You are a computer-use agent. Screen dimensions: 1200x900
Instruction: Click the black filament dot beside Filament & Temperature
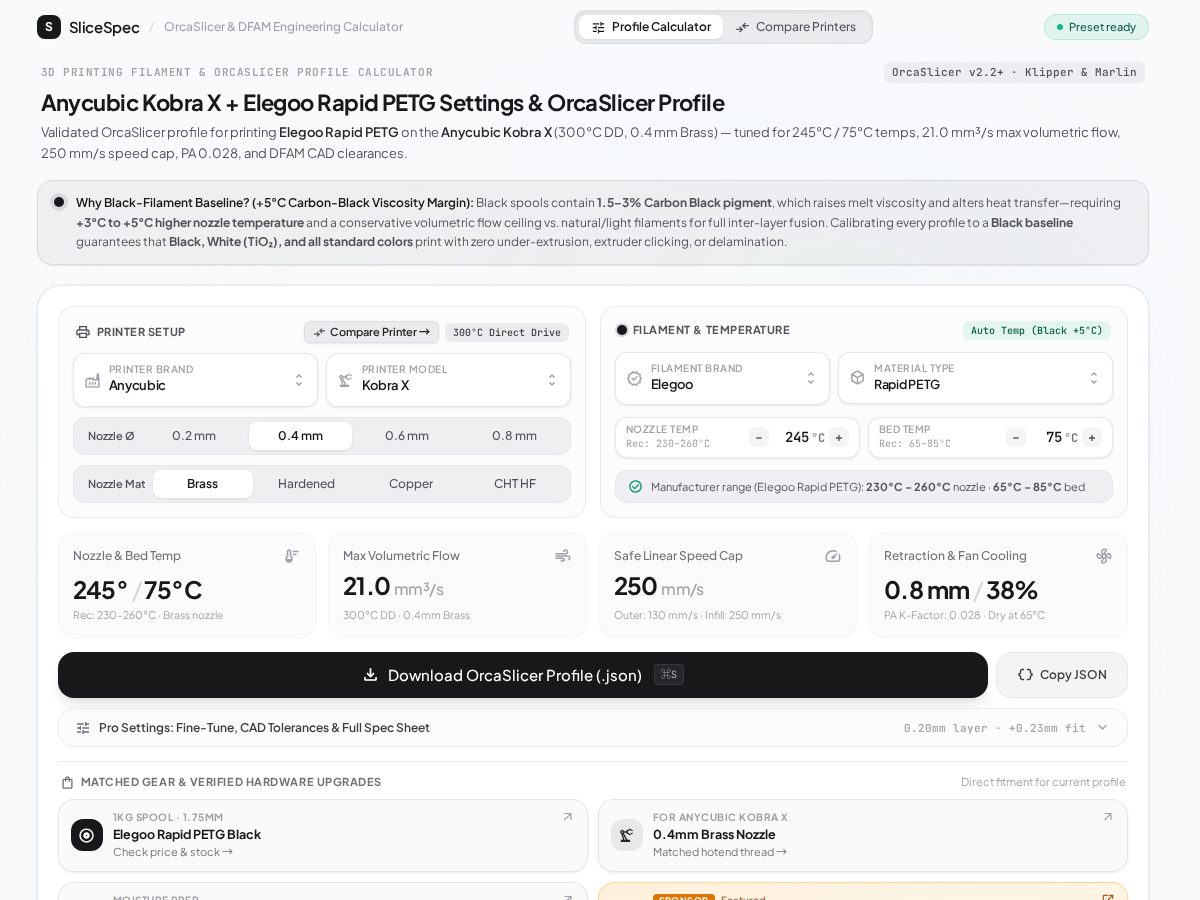(622, 330)
